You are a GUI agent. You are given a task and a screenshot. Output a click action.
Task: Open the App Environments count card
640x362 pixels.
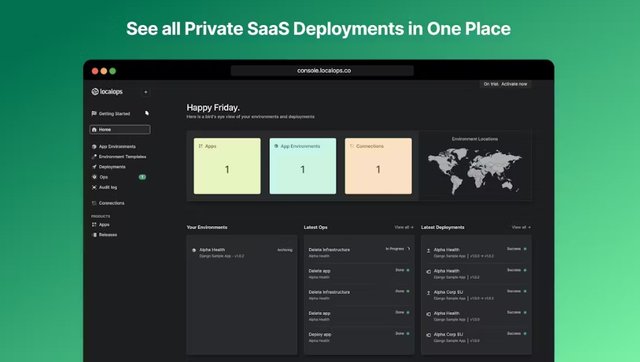click(x=303, y=166)
